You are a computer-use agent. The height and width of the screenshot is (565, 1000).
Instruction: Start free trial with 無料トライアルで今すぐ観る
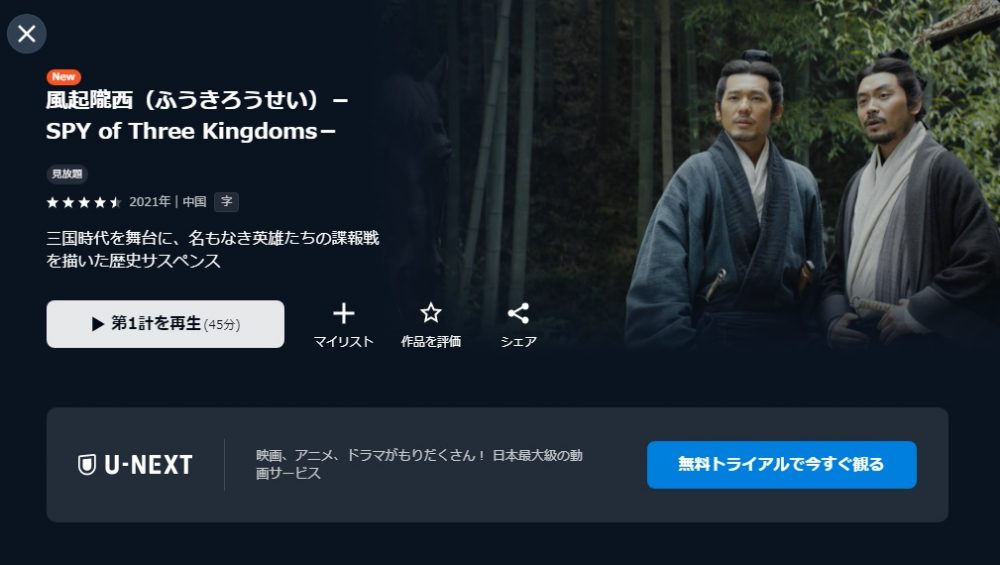click(781, 465)
